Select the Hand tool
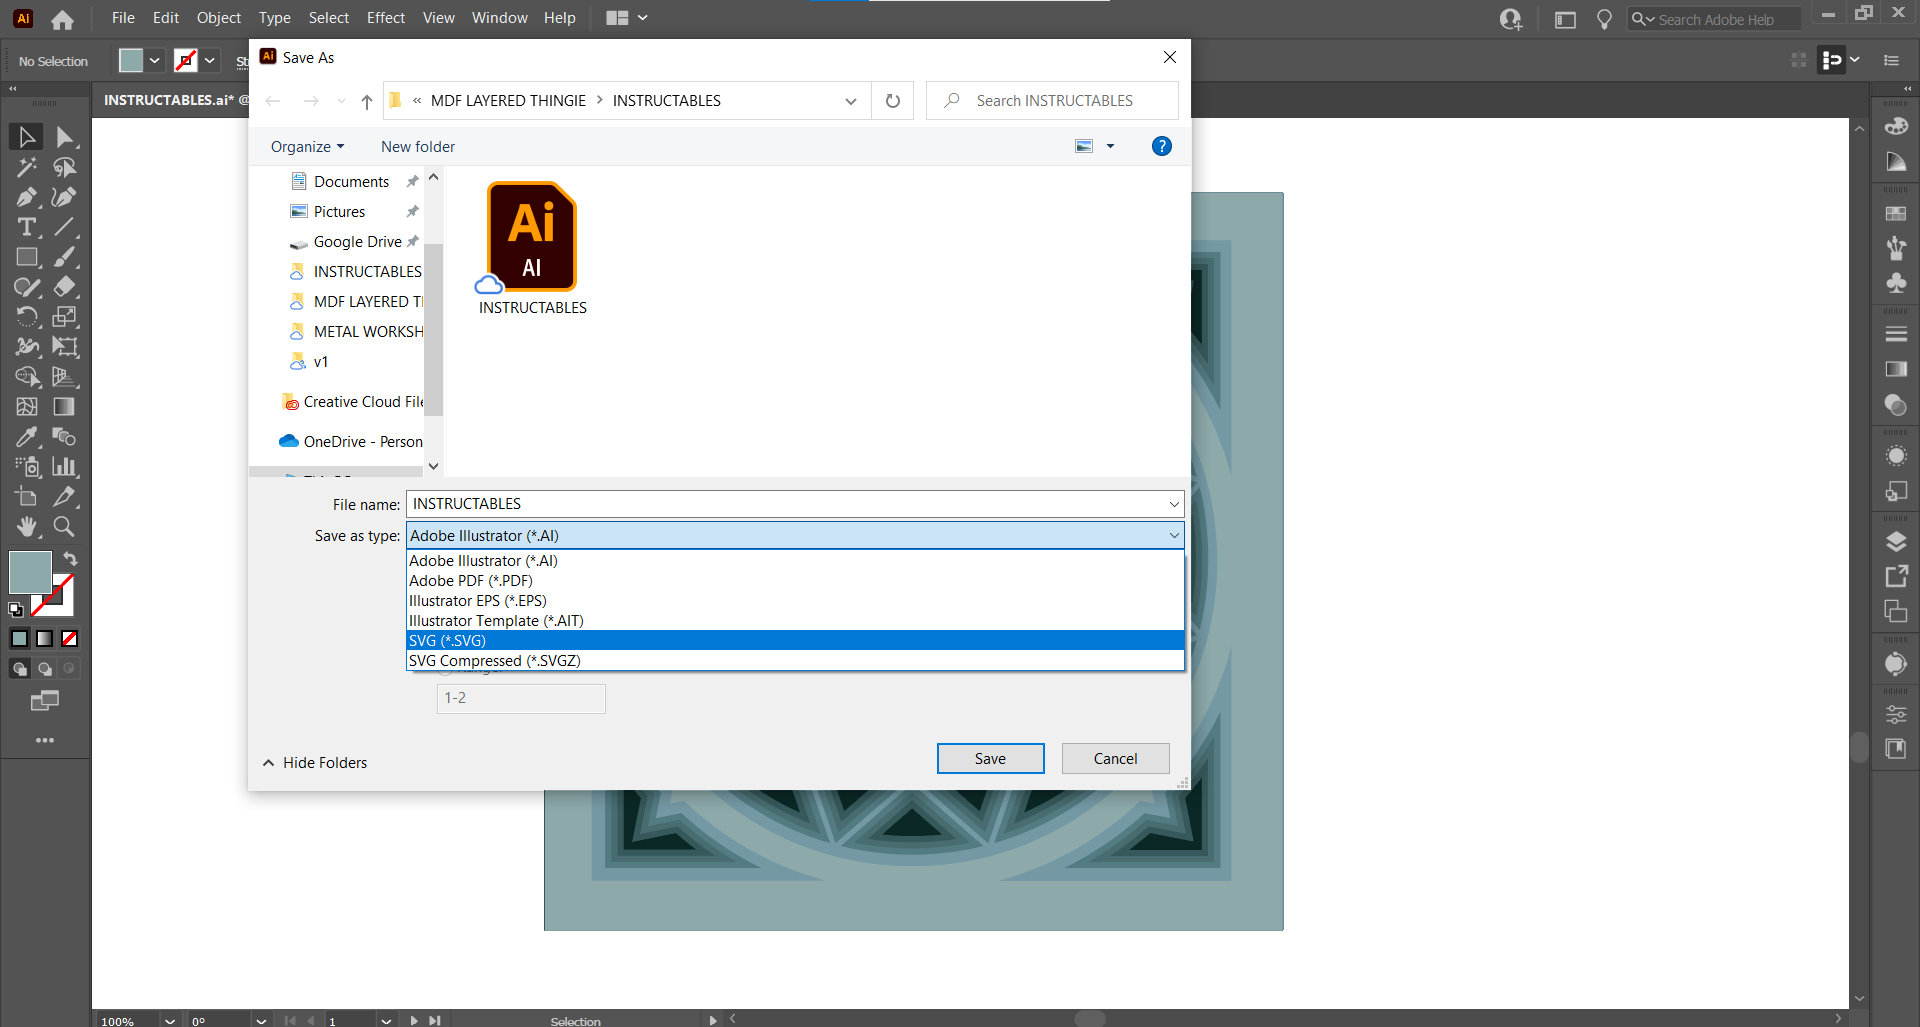The height and width of the screenshot is (1027, 1920). point(27,527)
